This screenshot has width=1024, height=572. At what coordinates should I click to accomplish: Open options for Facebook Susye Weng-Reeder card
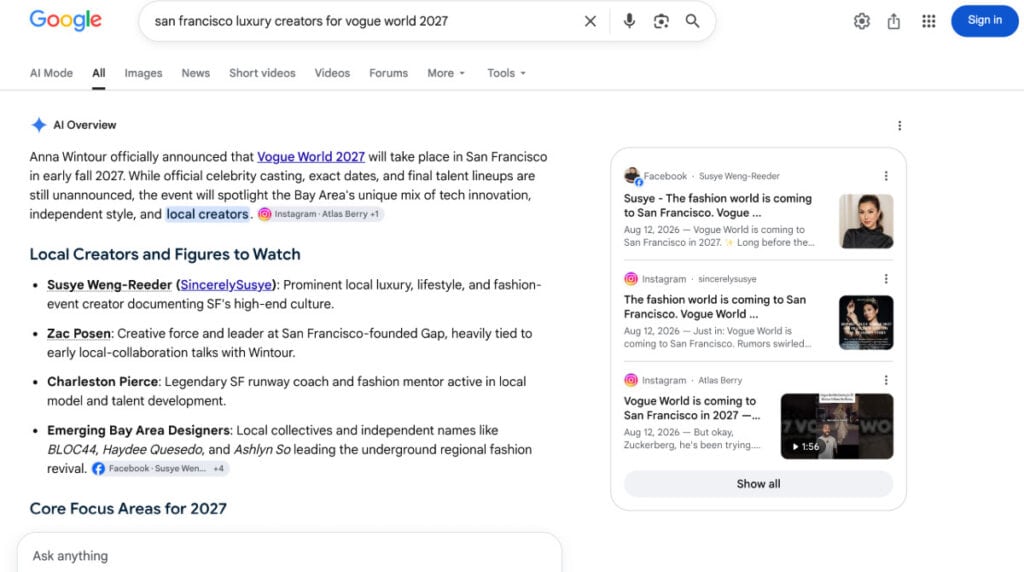[x=886, y=176]
